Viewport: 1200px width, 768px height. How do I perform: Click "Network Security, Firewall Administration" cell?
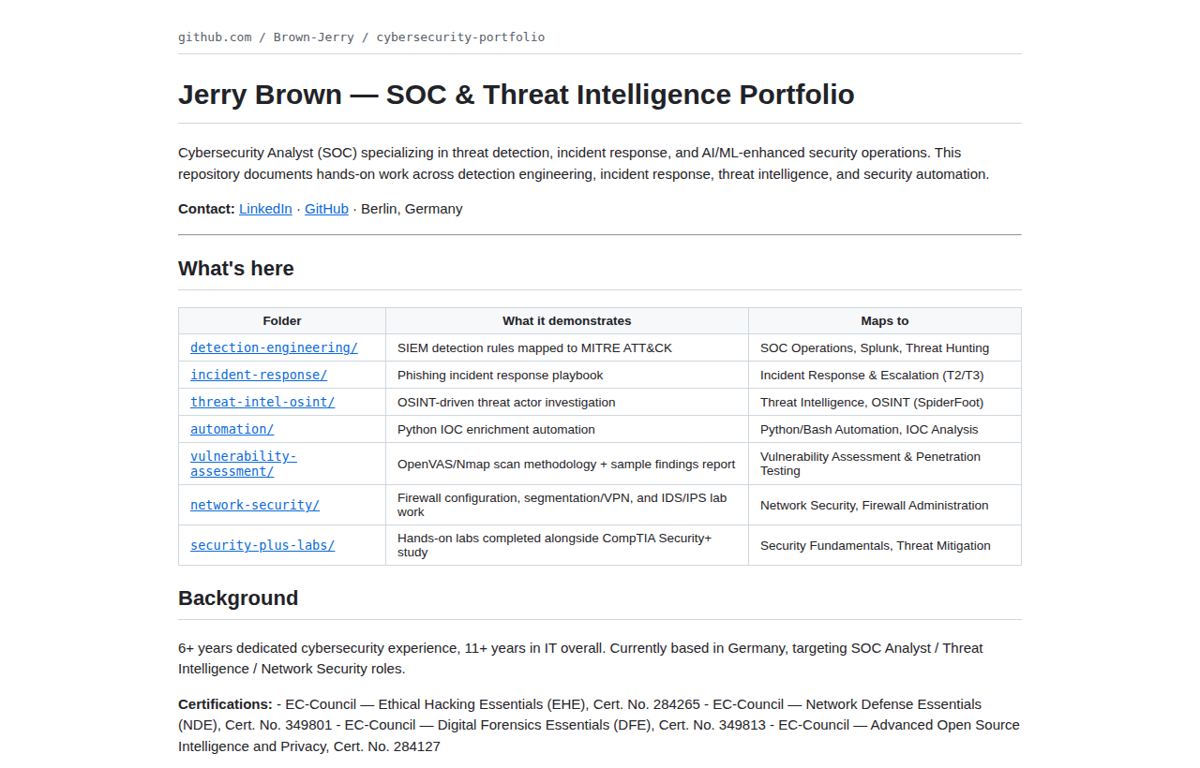pyautogui.click(x=885, y=505)
